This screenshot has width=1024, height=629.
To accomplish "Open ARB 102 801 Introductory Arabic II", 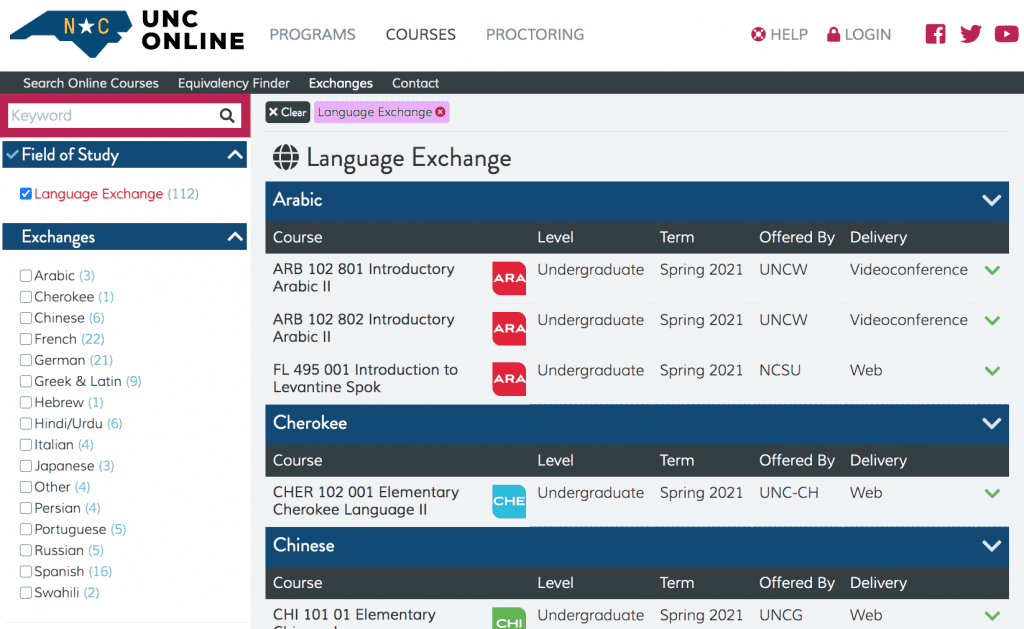I will tap(364, 278).
